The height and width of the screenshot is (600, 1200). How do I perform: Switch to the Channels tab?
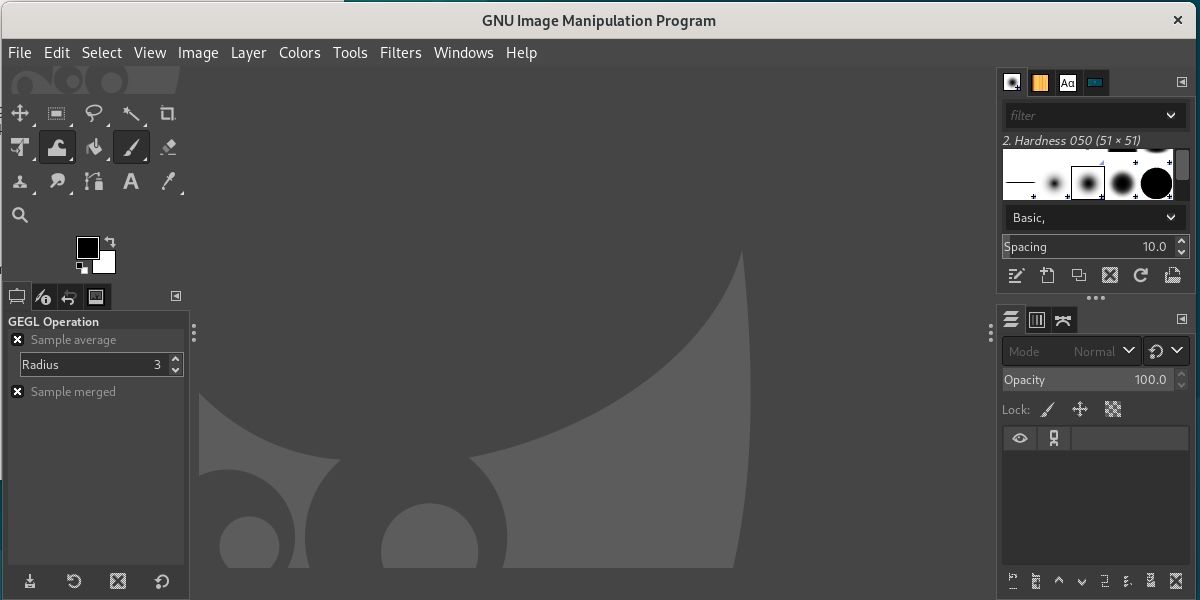coord(1037,320)
